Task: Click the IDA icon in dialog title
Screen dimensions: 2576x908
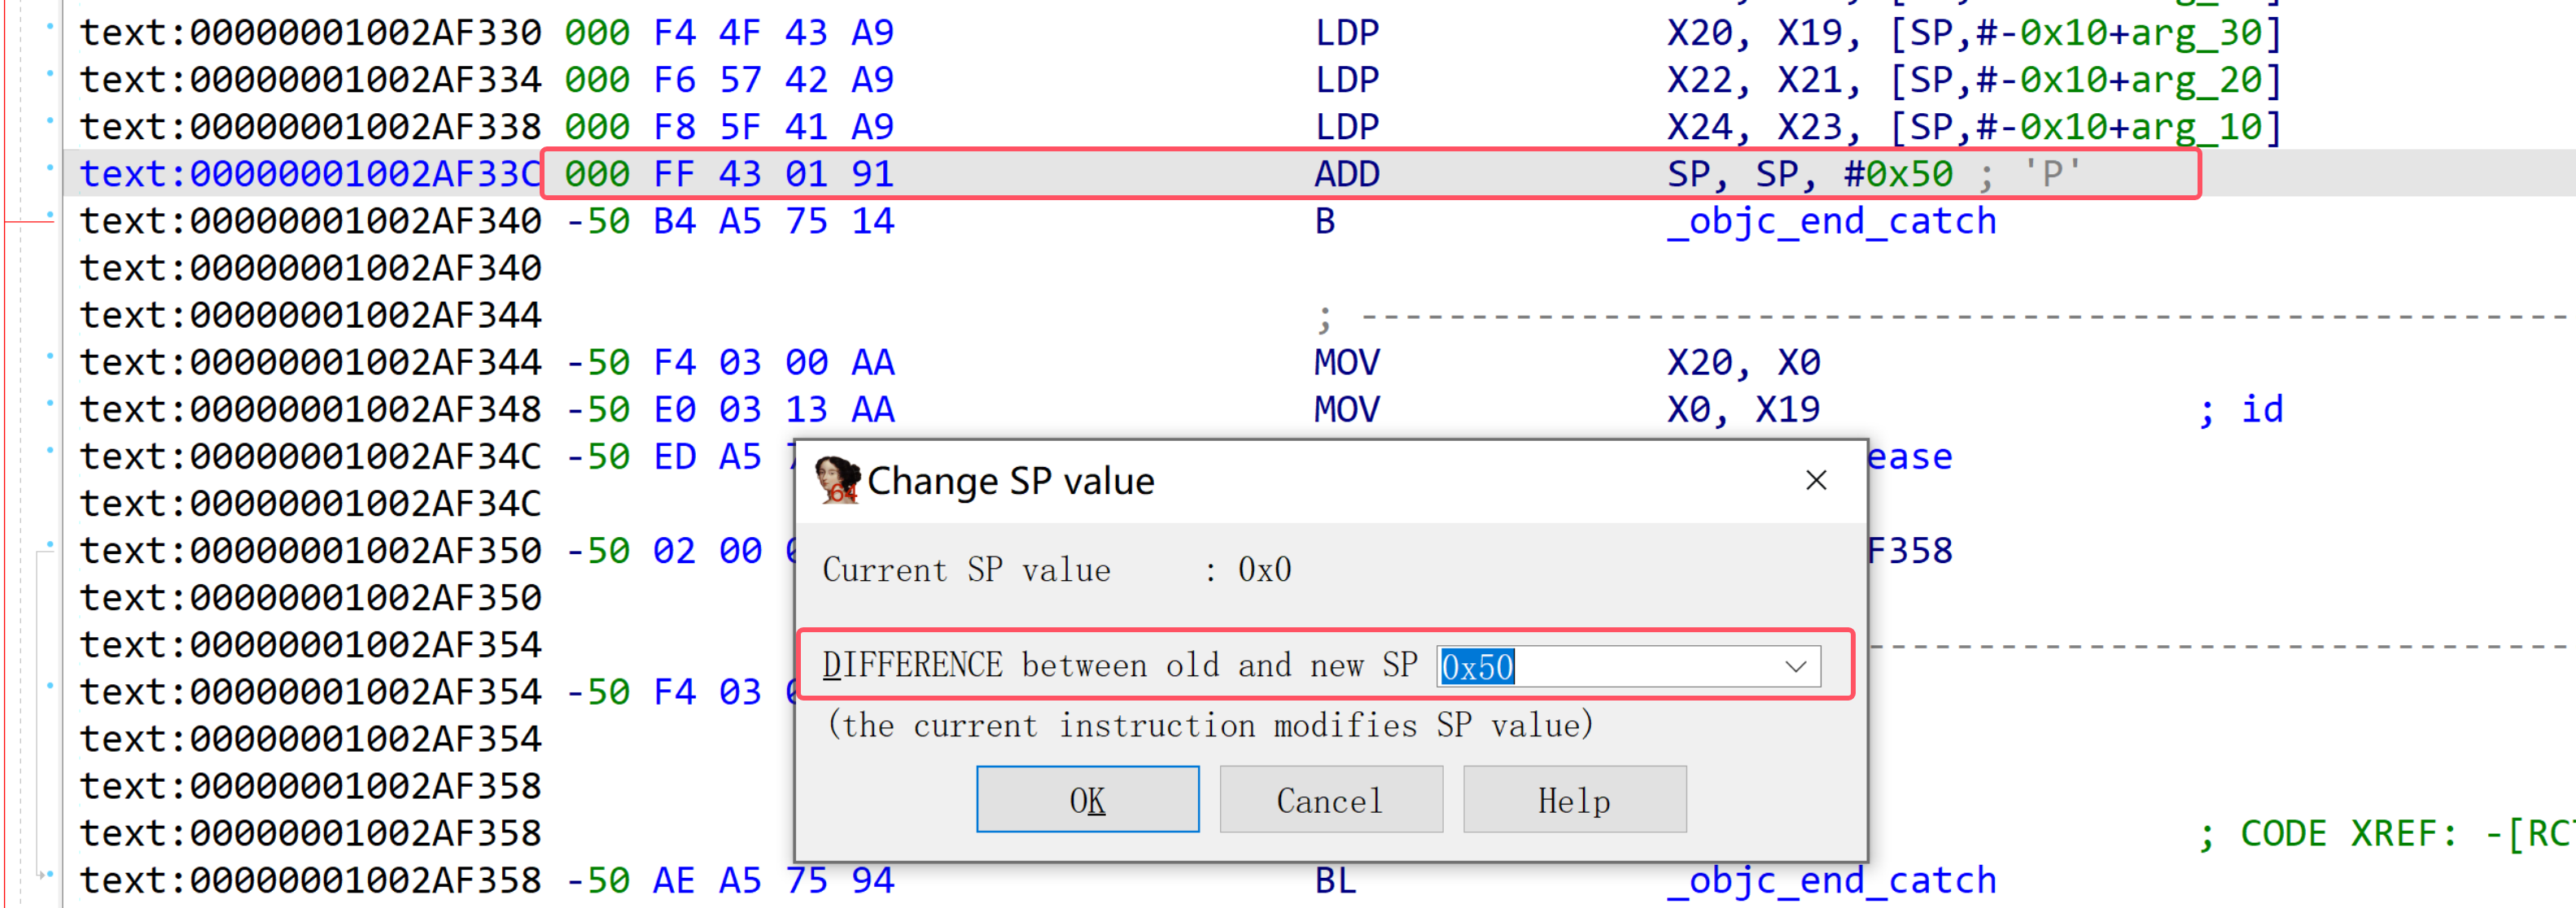Action: tap(837, 480)
